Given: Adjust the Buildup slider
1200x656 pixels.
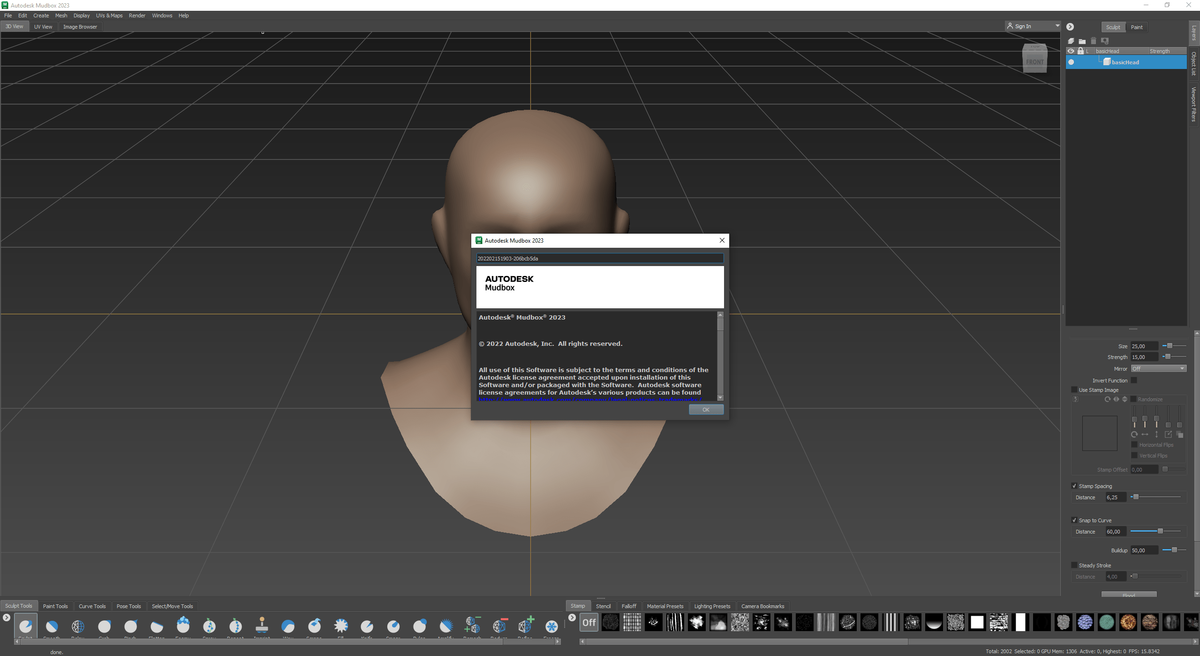Looking at the screenshot, I should click(1174, 550).
